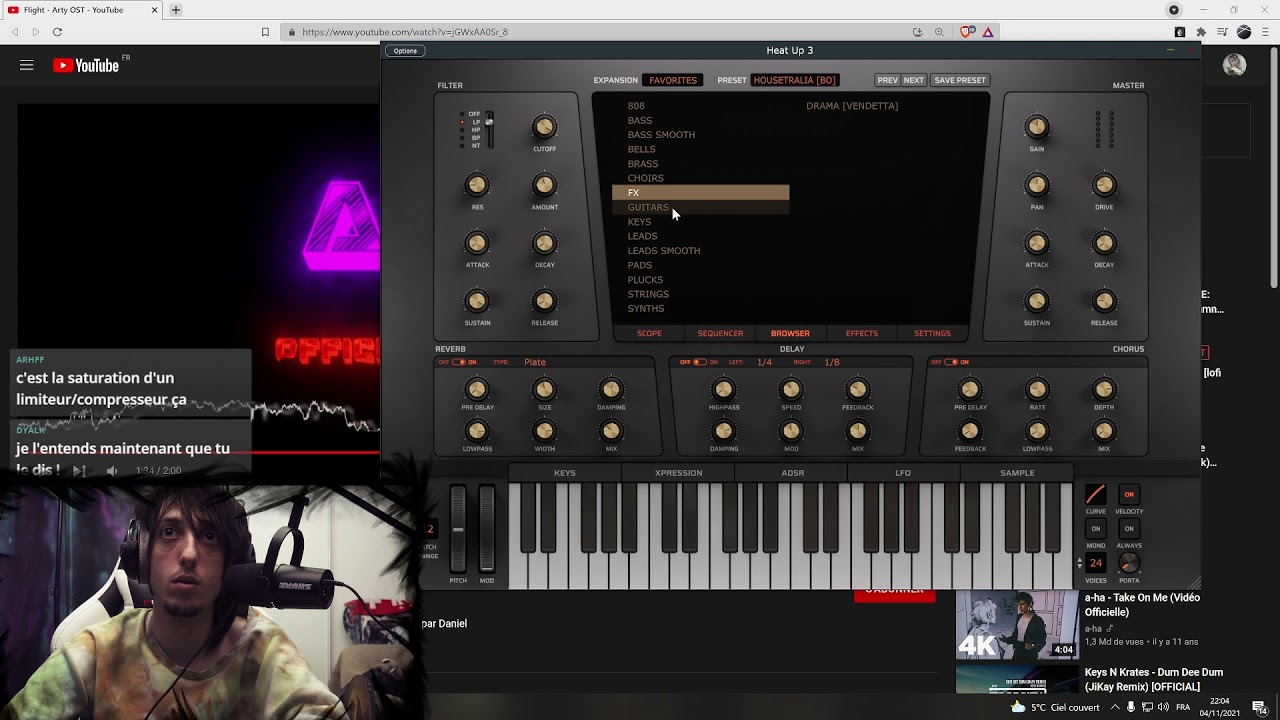
Task: Change the Delay right 1/8 value
Action: pos(832,362)
